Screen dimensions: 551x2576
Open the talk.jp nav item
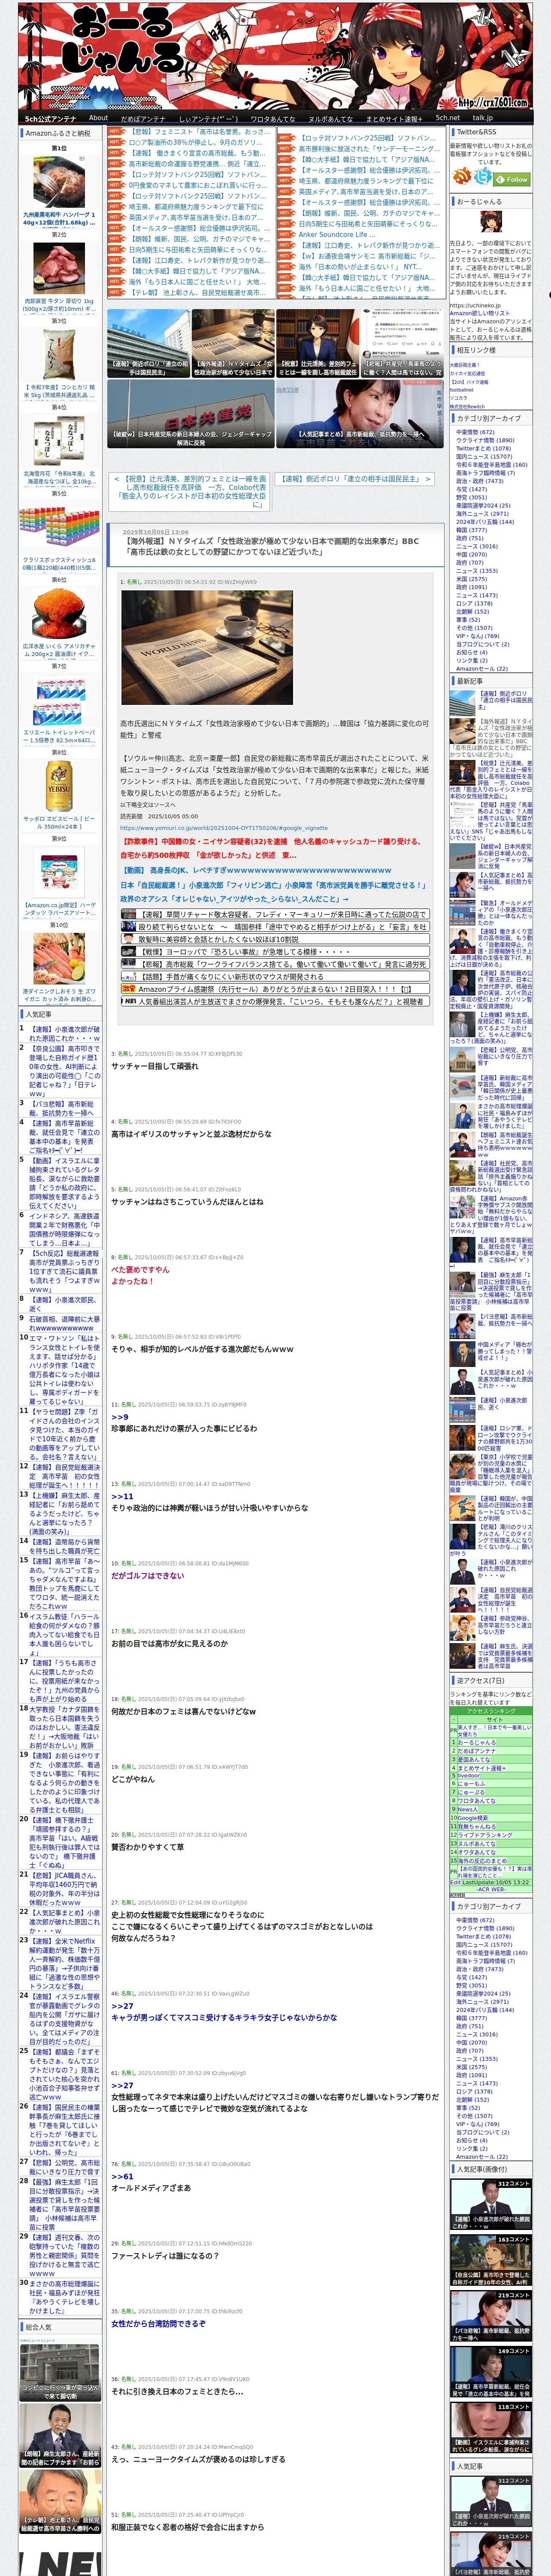pos(483,117)
